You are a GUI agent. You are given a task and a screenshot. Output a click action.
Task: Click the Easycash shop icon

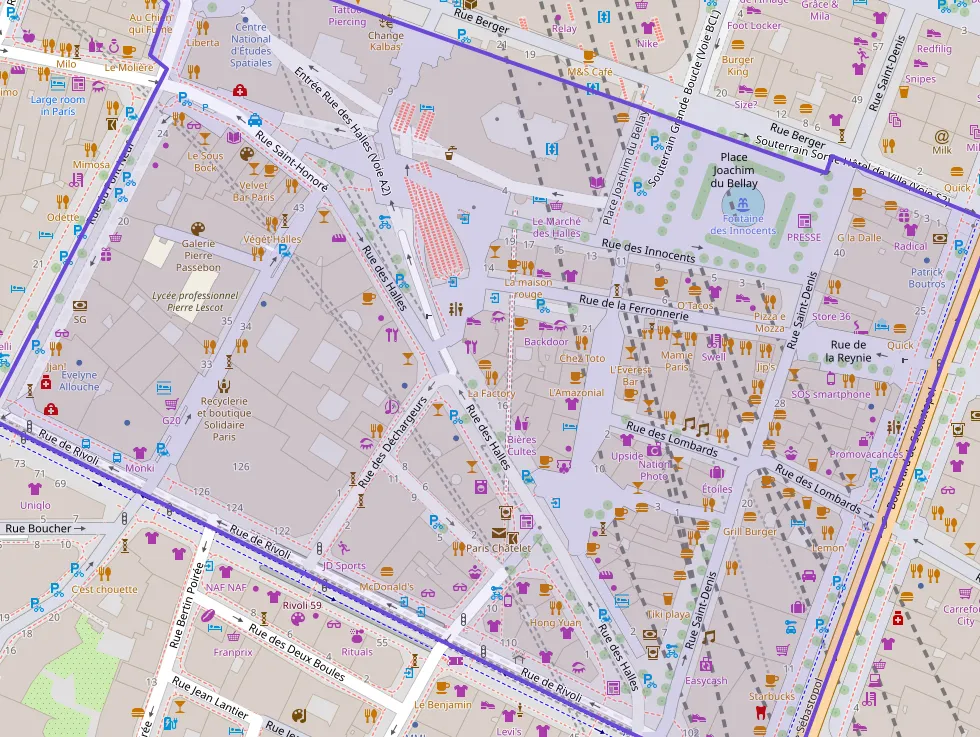click(706, 664)
